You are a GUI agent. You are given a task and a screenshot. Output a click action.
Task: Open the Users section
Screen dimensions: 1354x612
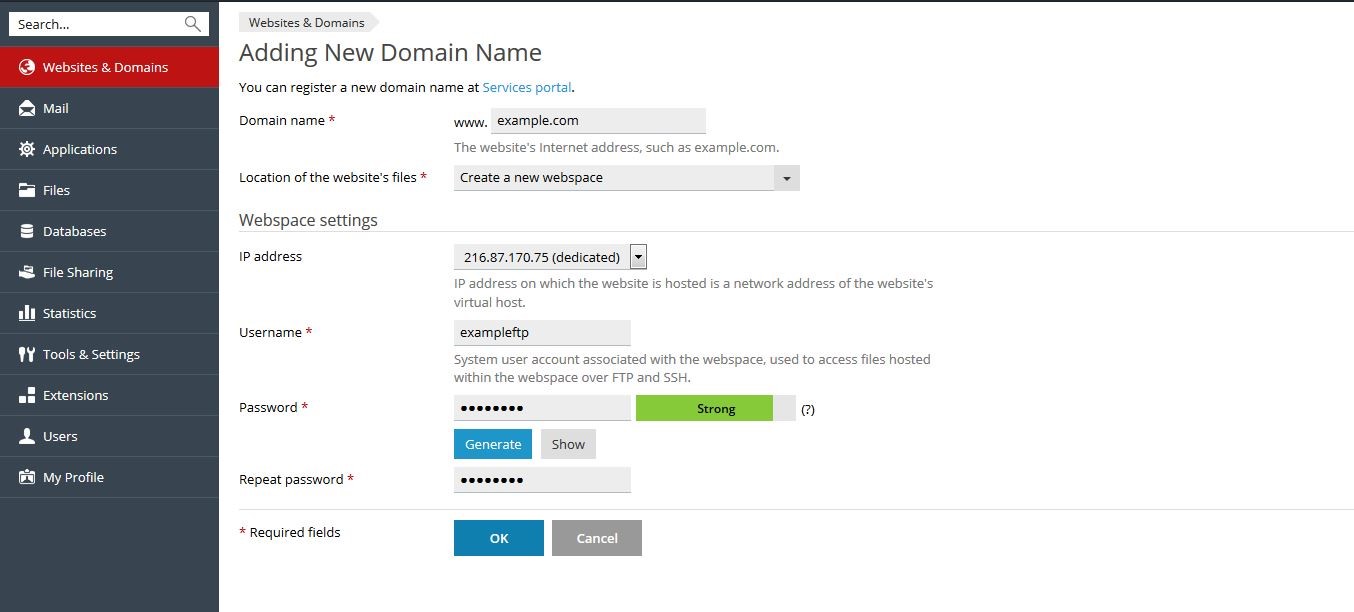coord(109,436)
